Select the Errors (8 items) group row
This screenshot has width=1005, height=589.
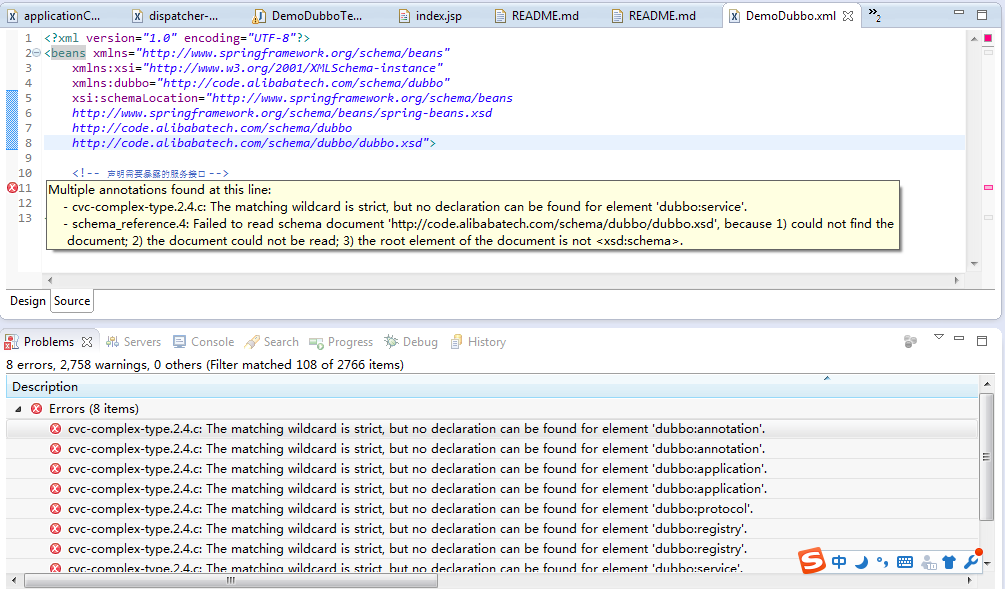point(492,409)
